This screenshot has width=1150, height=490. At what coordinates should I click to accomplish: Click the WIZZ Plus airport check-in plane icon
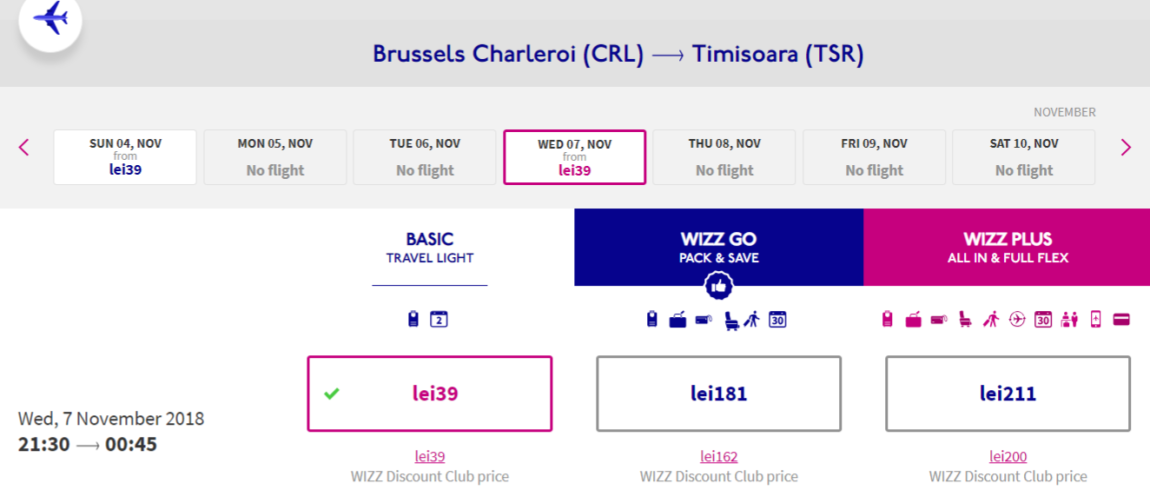tap(1018, 320)
